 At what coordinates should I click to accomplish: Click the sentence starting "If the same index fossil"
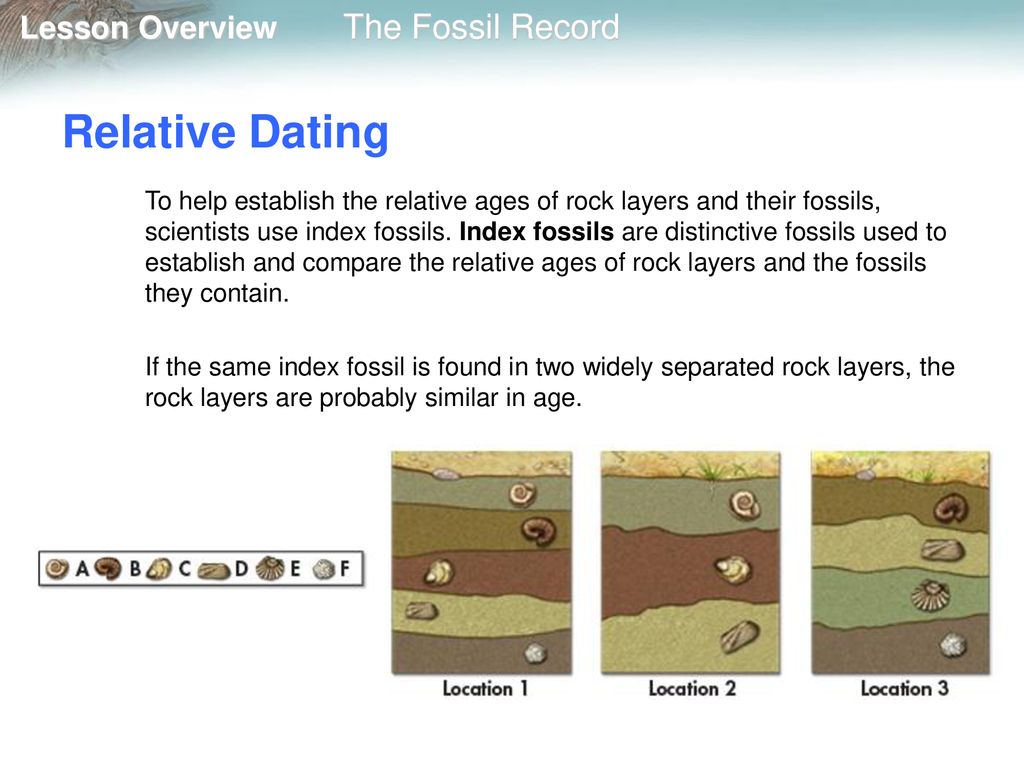pos(550,382)
